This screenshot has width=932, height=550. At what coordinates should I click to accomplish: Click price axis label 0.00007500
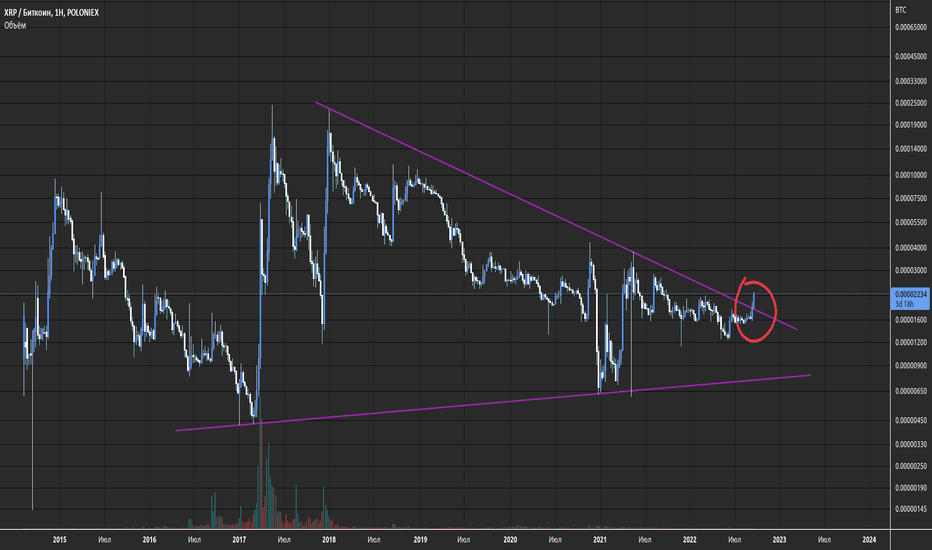pyautogui.click(x=911, y=198)
